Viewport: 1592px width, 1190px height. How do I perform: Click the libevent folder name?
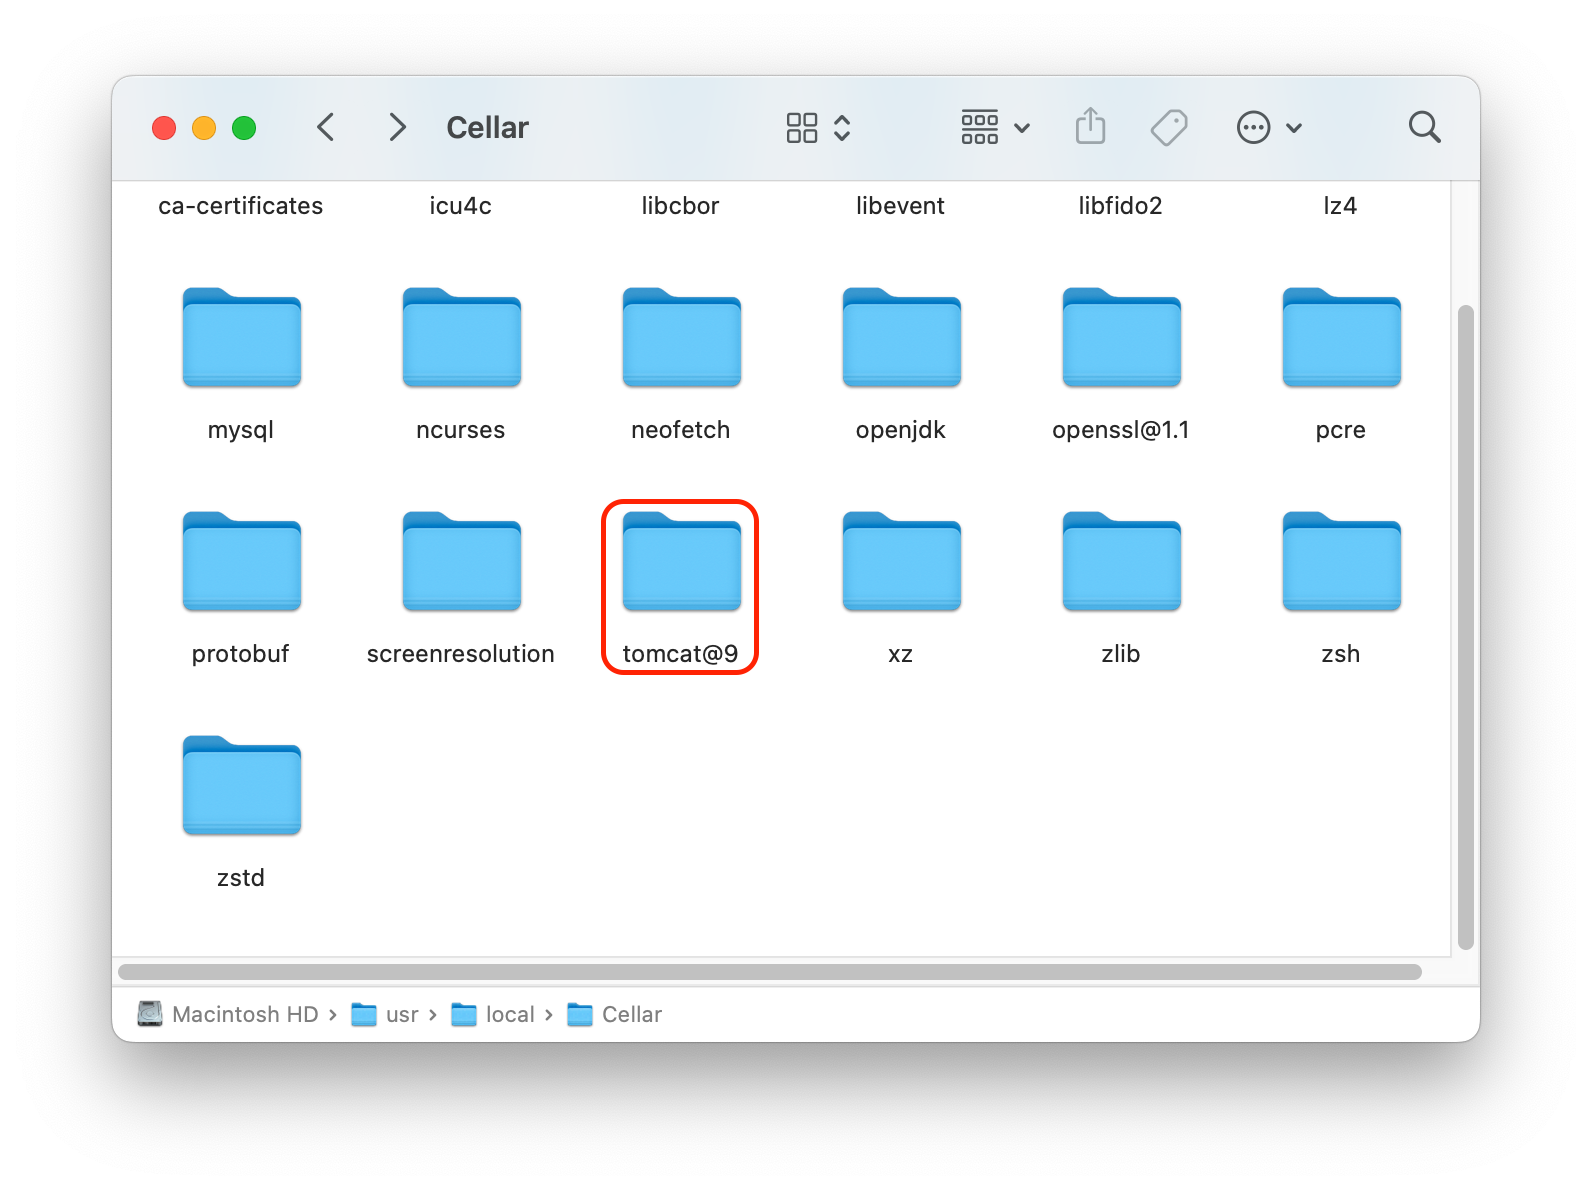[901, 206]
